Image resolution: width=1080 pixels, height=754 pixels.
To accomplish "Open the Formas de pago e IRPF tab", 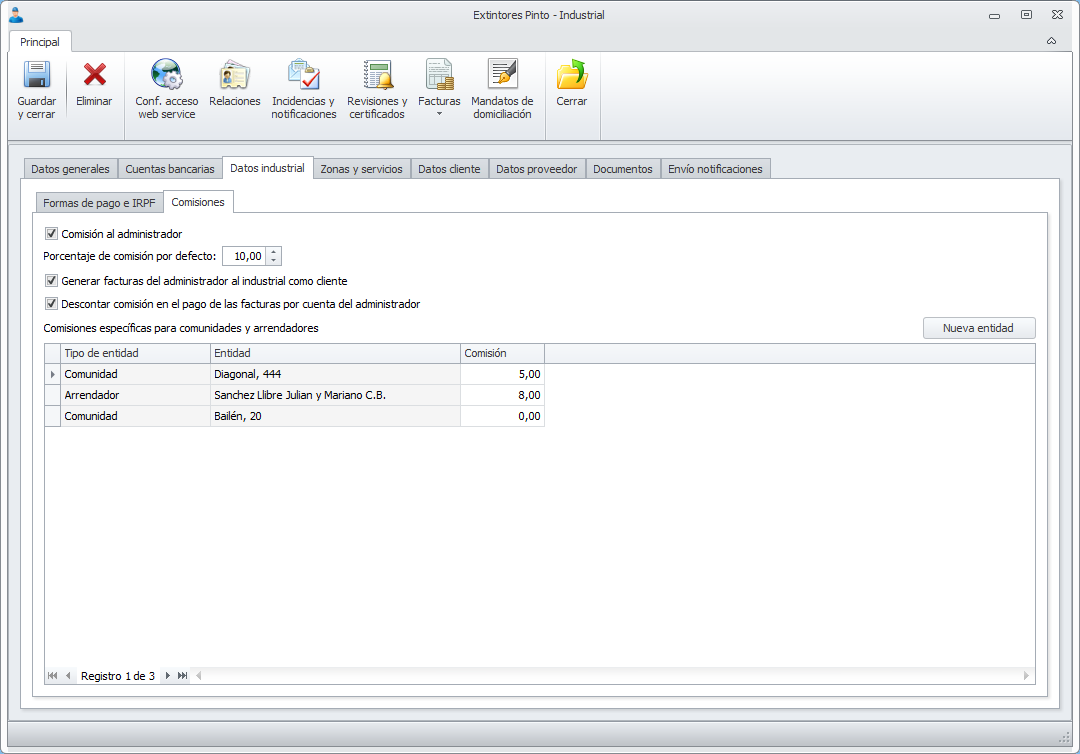I will point(99,202).
